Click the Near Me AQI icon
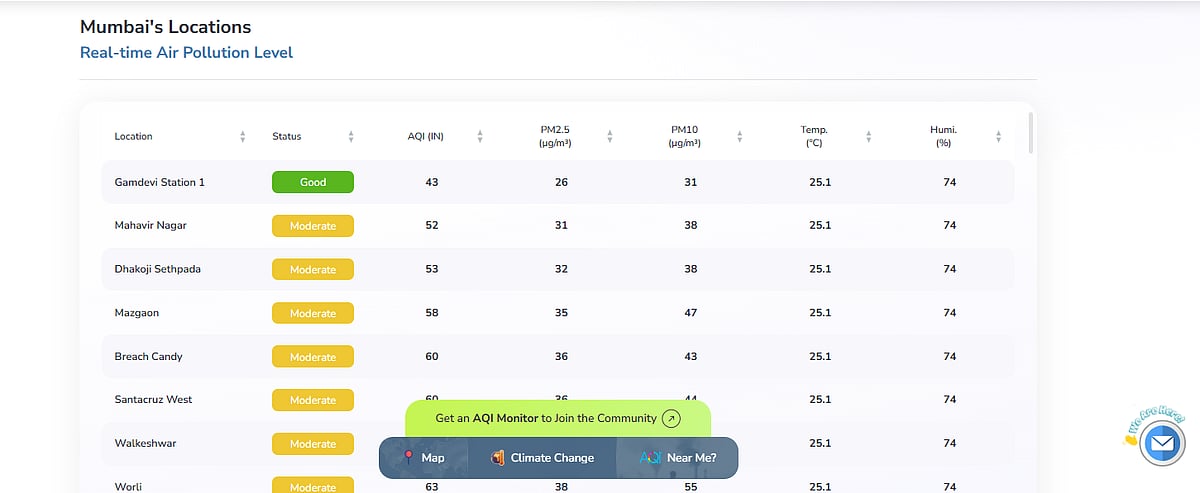Image resolution: width=1200 pixels, height=493 pixels. [650, 457]
